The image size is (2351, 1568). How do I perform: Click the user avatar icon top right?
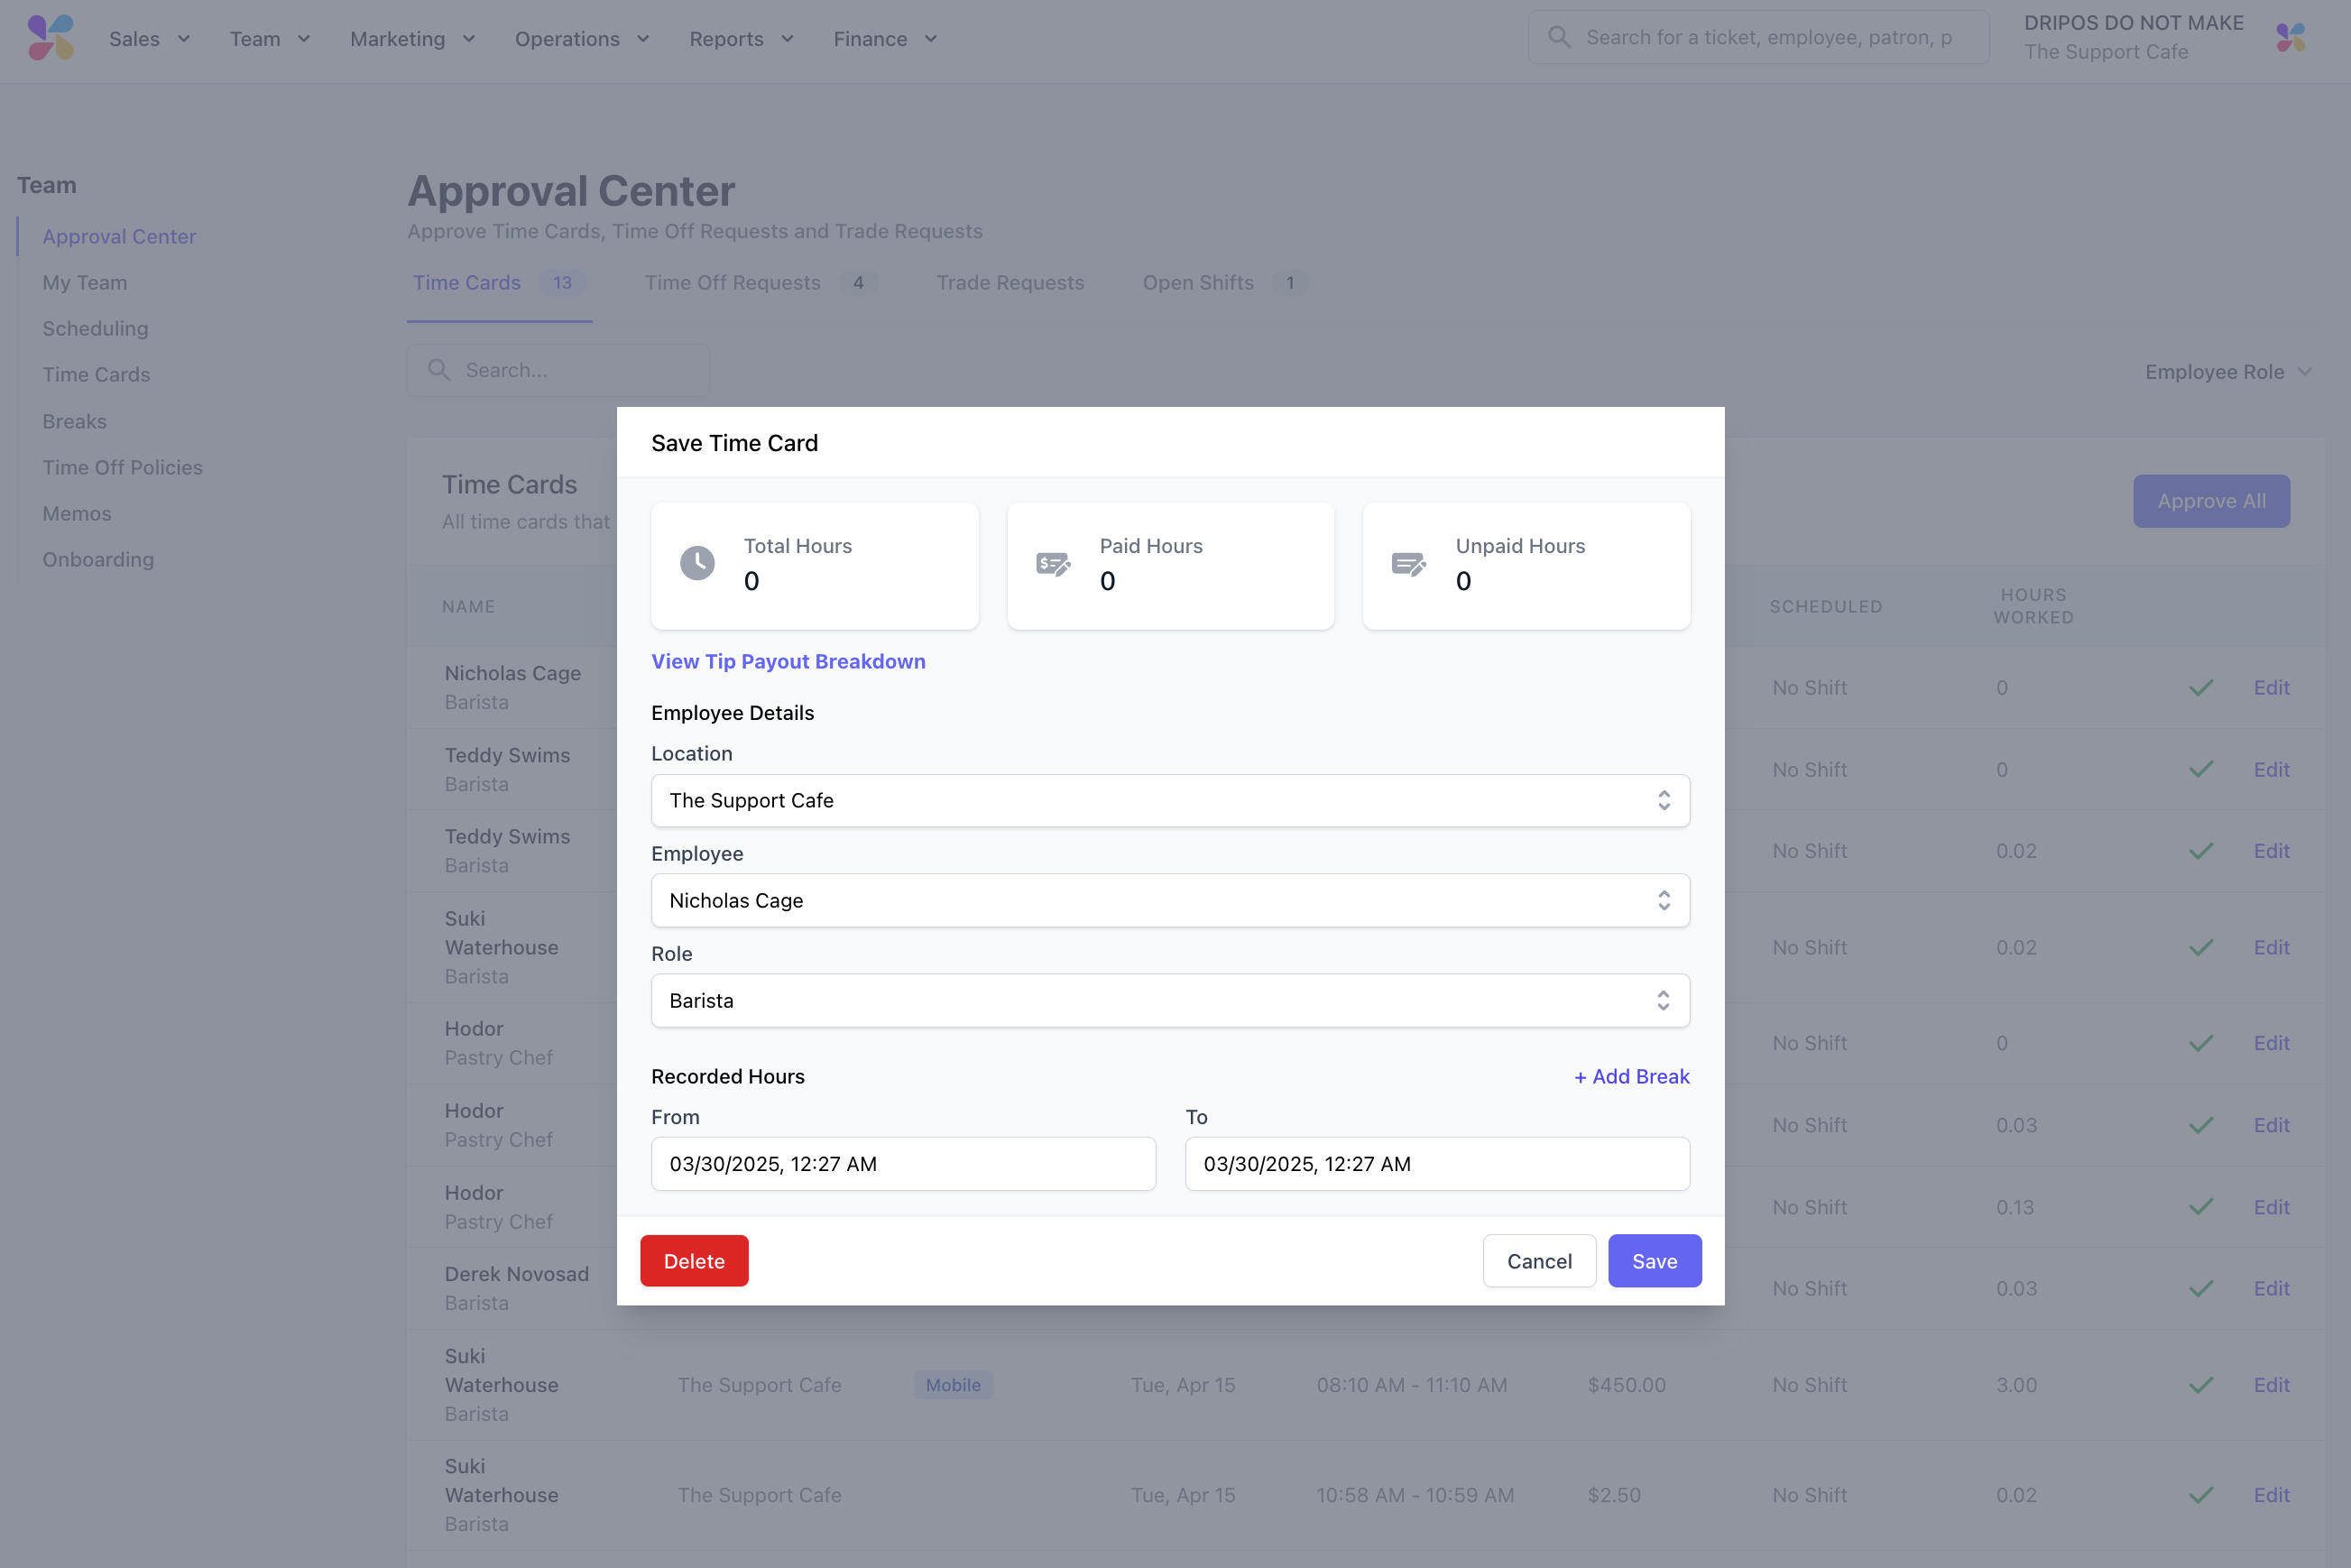(x=2290, y=38)
